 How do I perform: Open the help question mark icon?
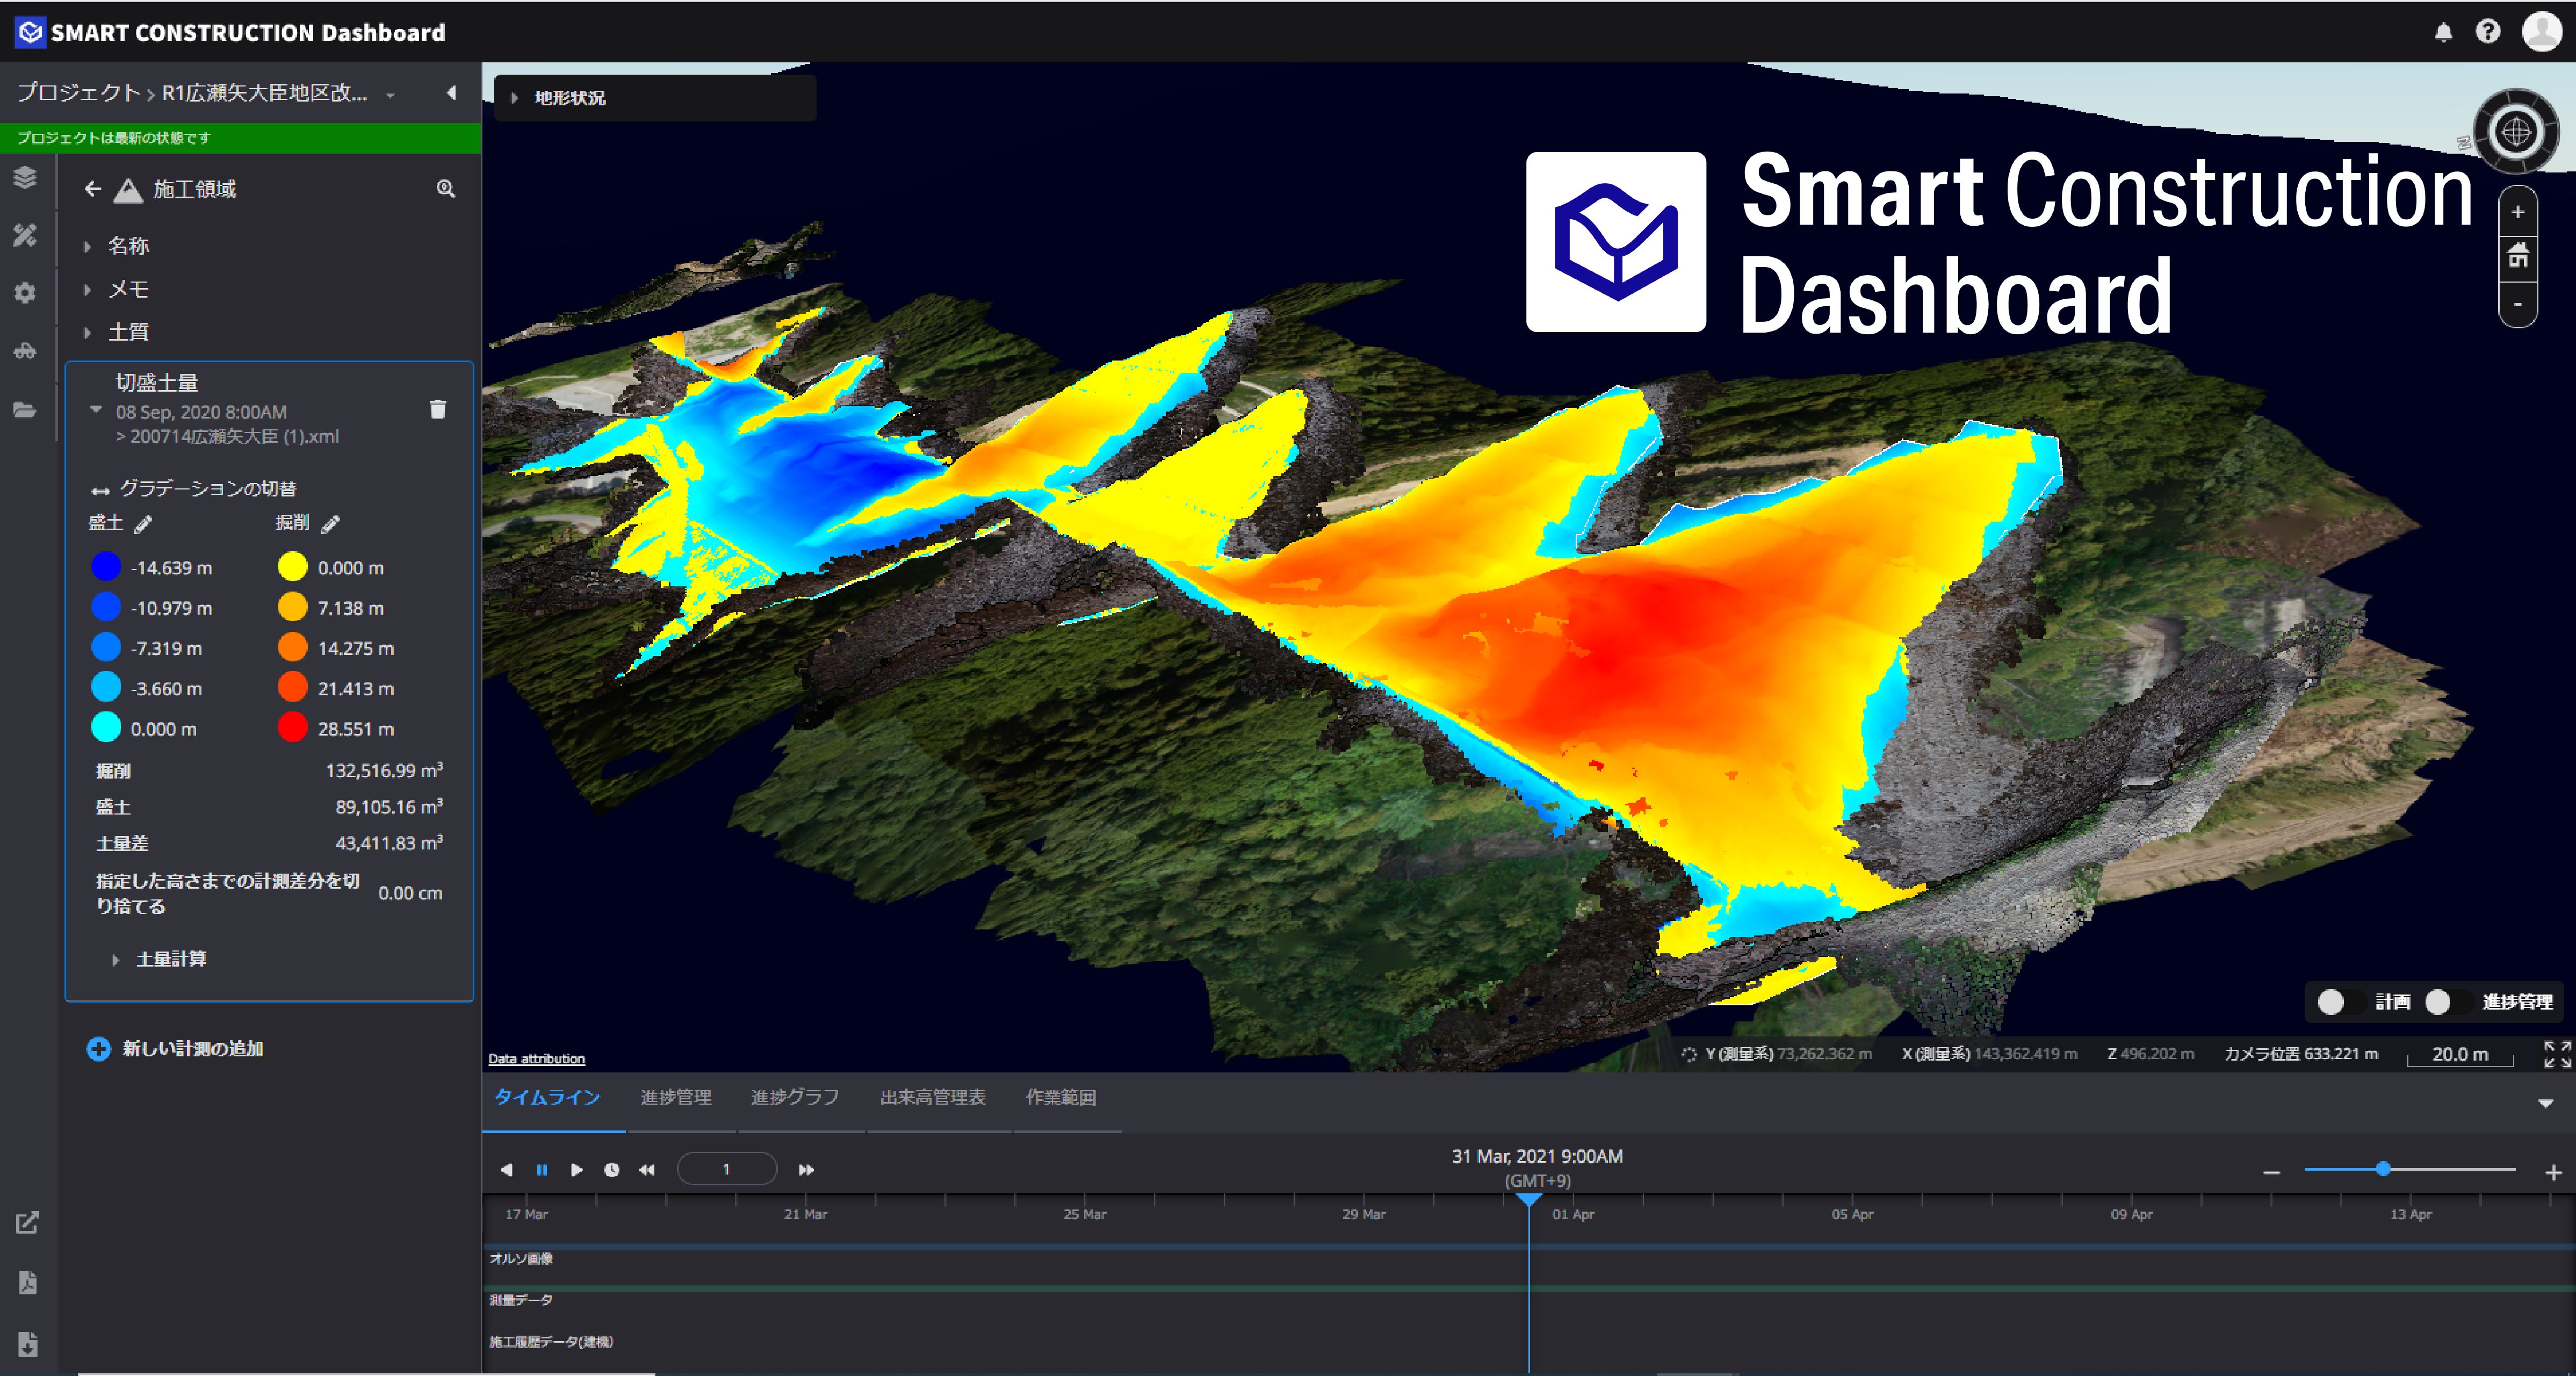point(2487,32)
